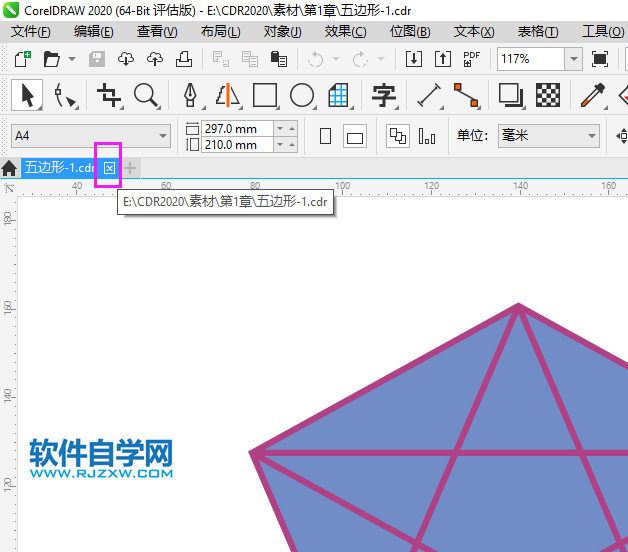Decrease page height with down arrow
This screenshot has height=552, width=628.
[280, 145]
